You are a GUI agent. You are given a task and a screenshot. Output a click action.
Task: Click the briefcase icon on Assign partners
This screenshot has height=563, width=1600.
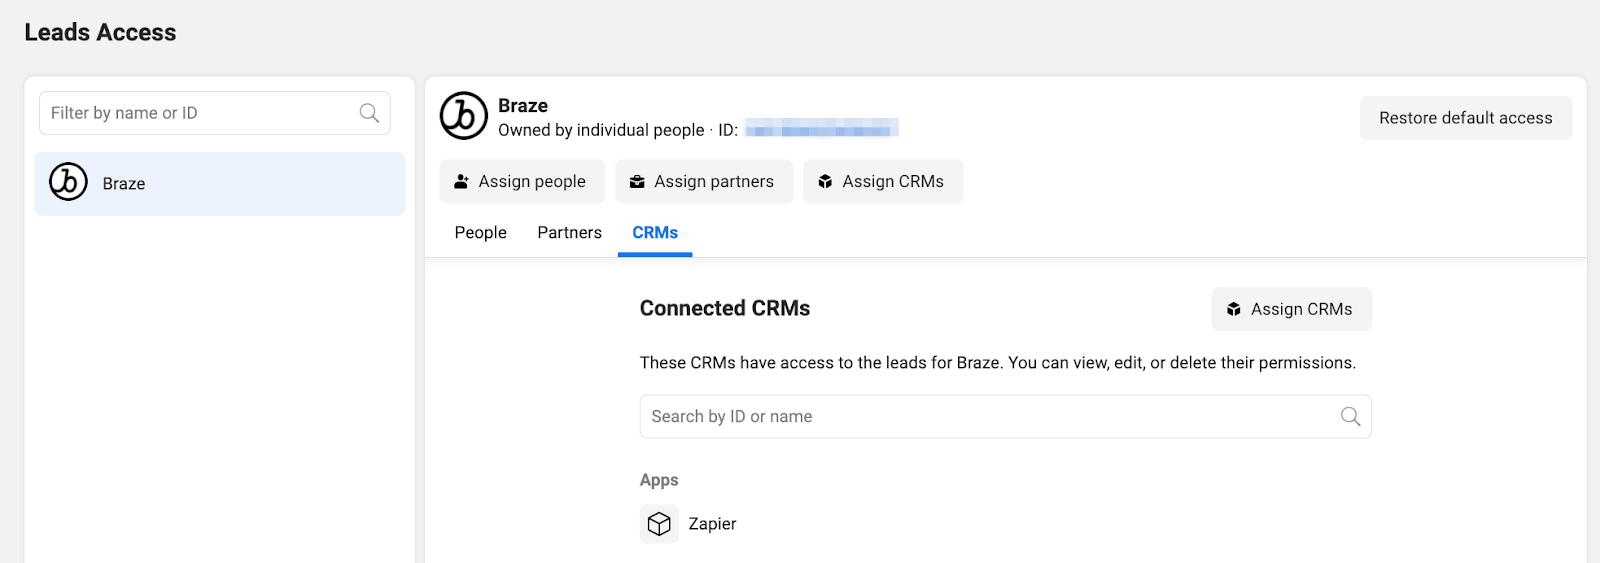(637, 181)
